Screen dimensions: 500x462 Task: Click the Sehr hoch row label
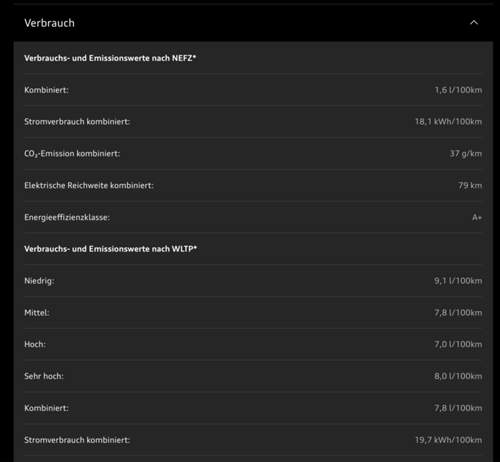(44, 376)
